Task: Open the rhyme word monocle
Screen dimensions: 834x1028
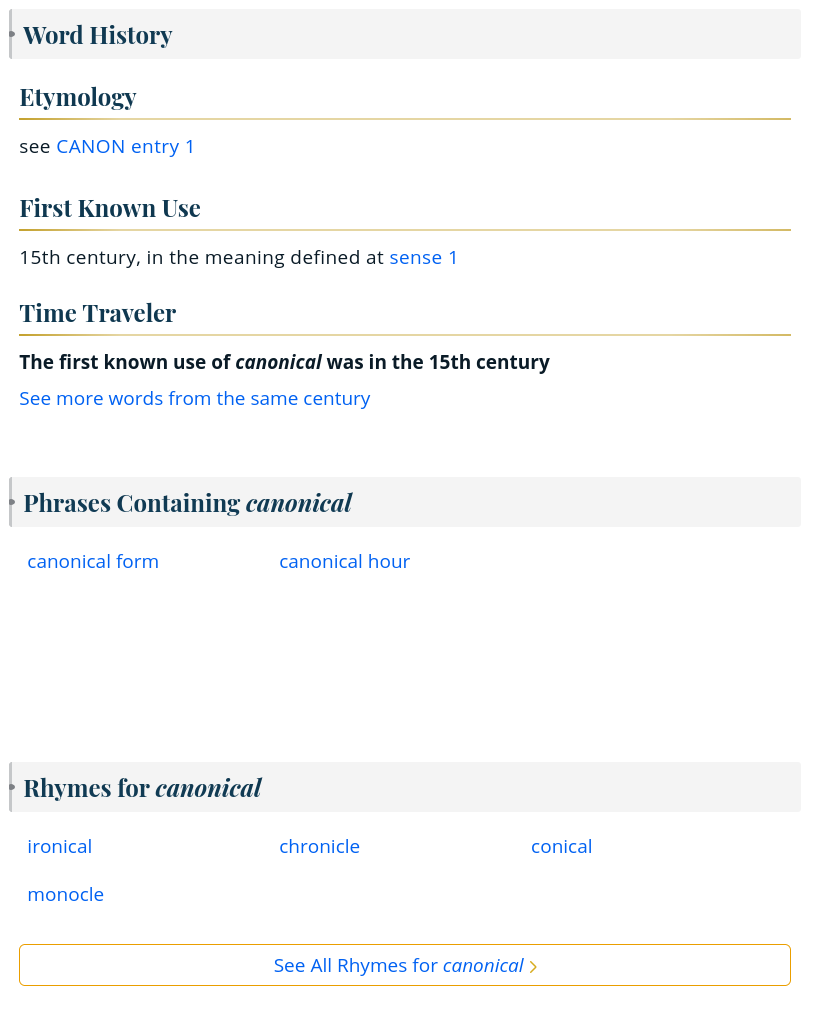Action: coord(66,895)
